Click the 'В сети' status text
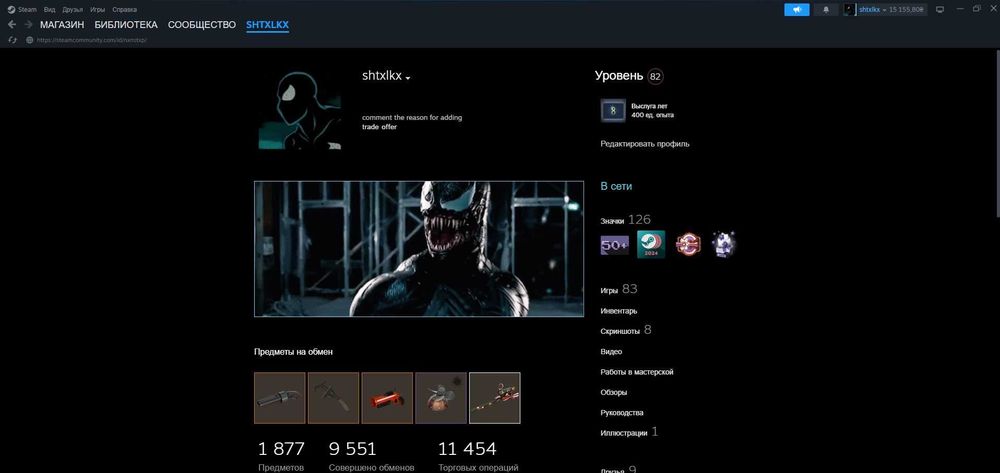This screenshot has width=1000, height=473. click(x=616, y=187)
